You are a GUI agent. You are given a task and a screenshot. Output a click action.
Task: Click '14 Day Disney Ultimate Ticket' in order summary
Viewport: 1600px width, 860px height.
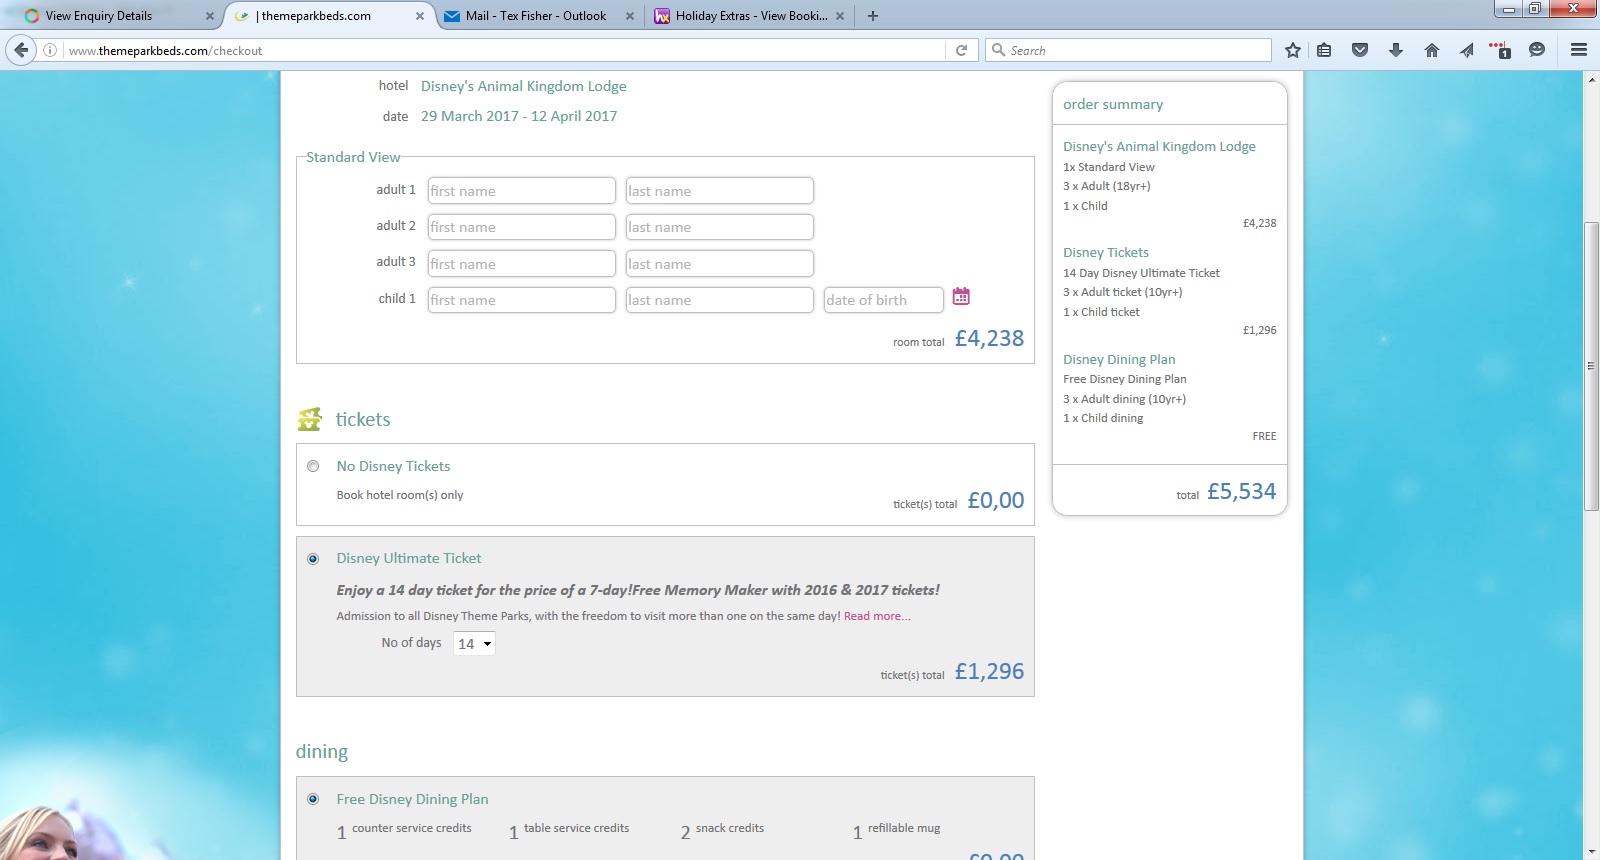(x=1141, y=273)
